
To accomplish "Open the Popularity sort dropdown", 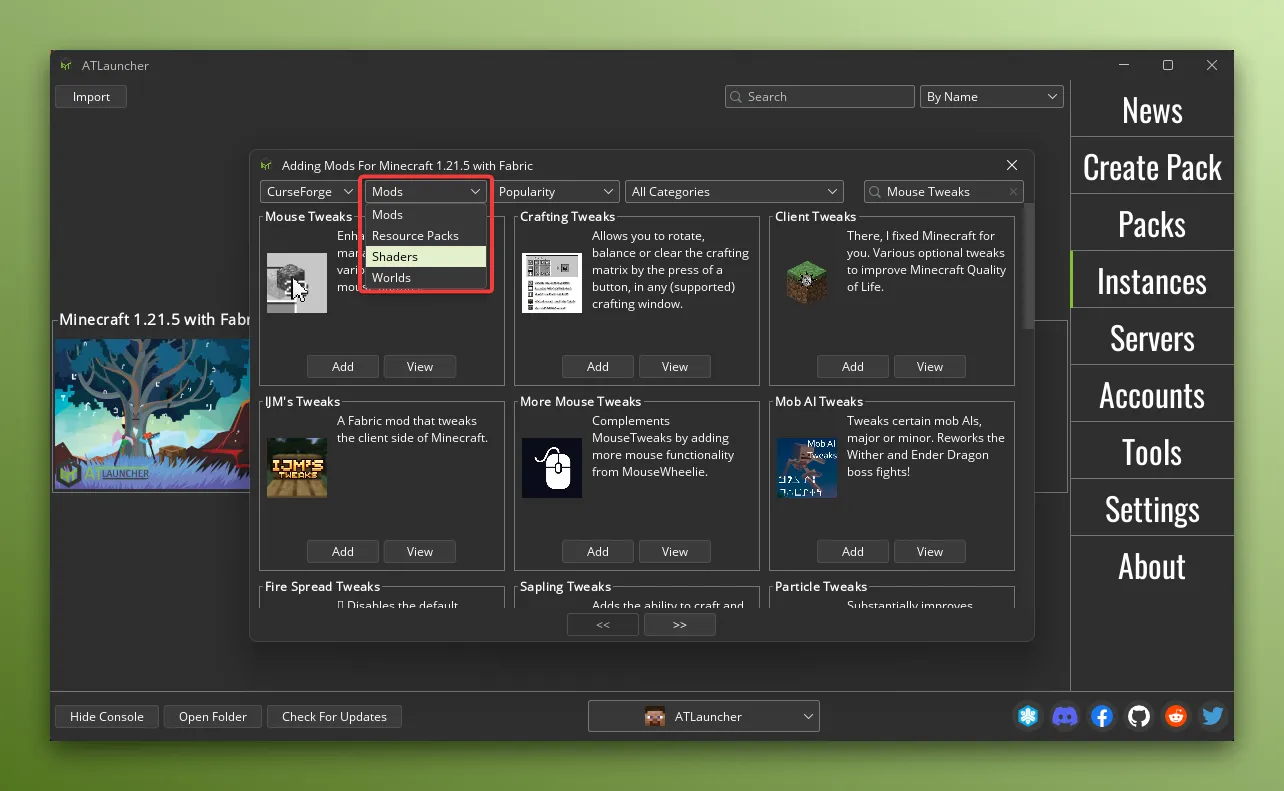I will (556, 191).
